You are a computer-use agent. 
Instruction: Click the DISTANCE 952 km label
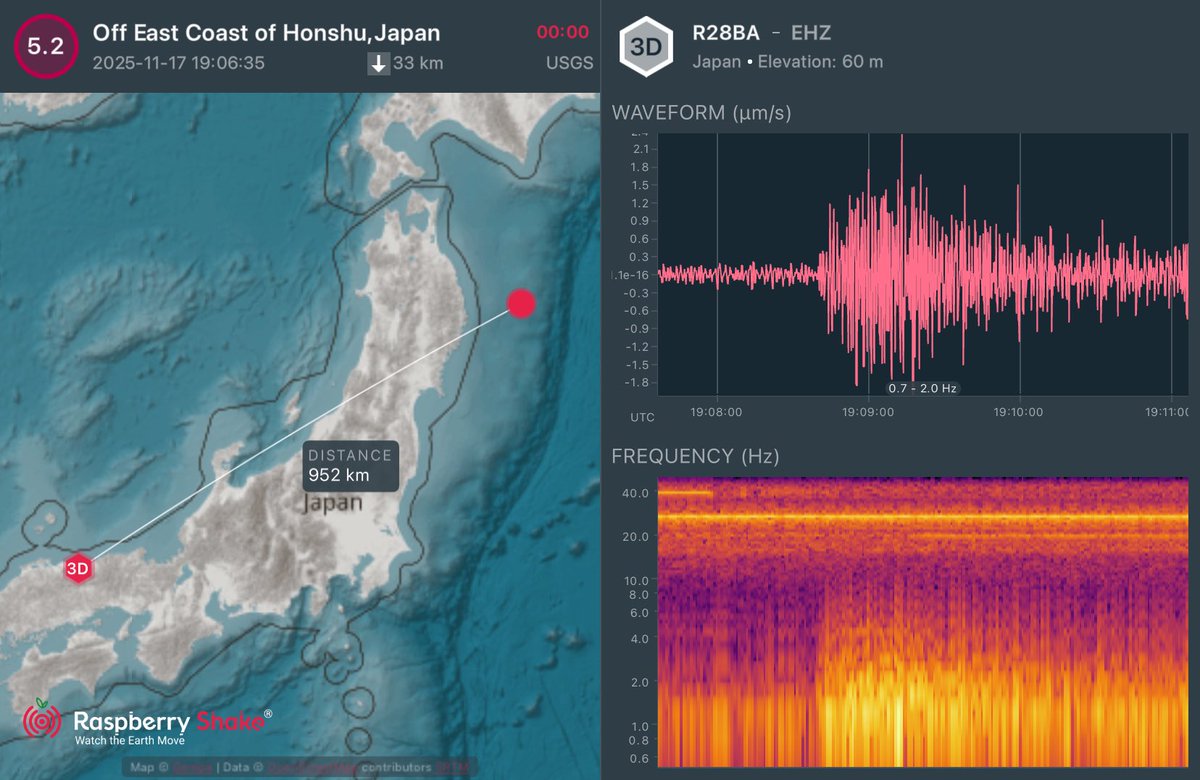(350, 466)
